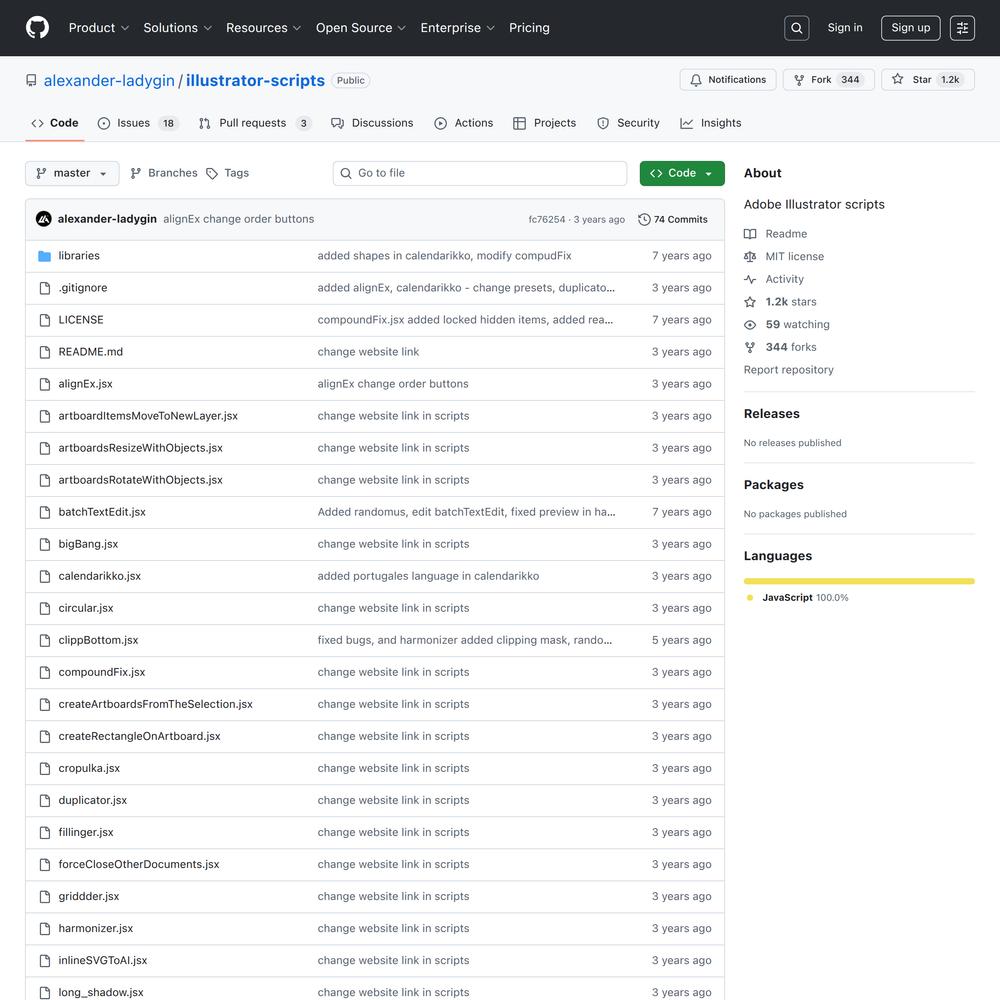Open the cropulka.jsx file
Viewport: 1000px width, 1000px height.
pyautogui.click(x=89, y=768)
